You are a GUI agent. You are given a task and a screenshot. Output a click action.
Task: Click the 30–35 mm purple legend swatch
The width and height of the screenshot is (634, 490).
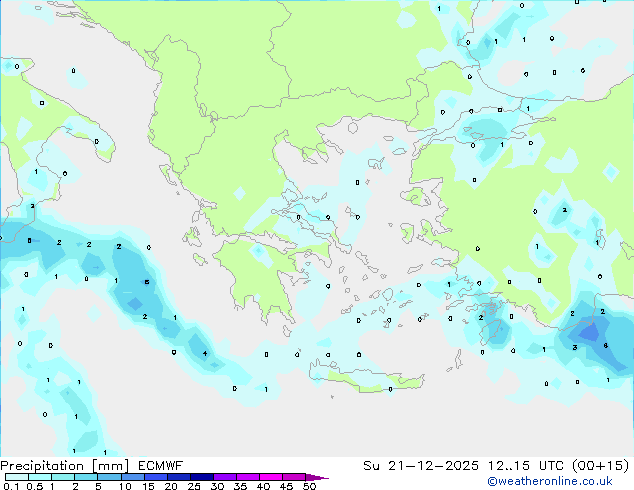[x=225, y=477]
